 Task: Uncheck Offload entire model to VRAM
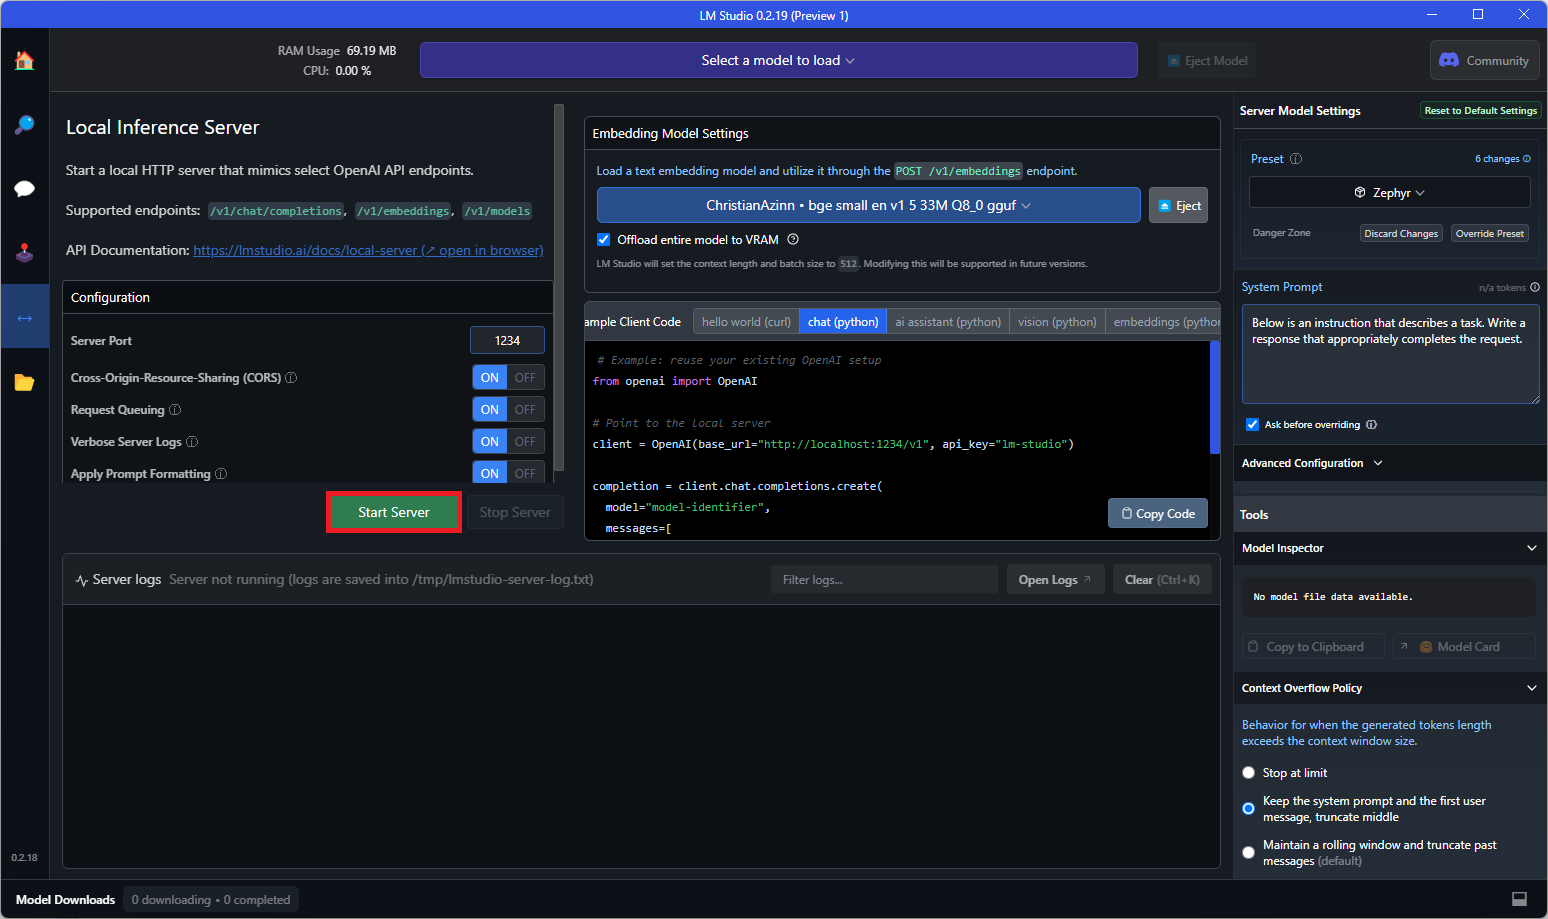click(603, 240)
